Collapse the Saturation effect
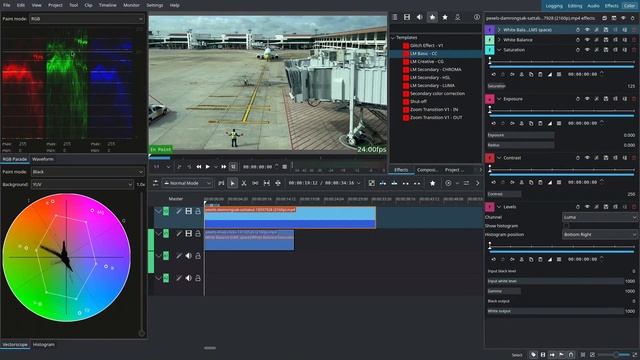The width and height of the screenshot is (640, 360). coord(499,50)
